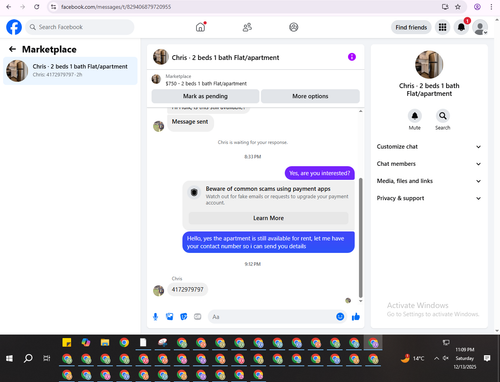Open the Groups icon in top nav
This screenshot has width=500, height=382.
point(293,27)
